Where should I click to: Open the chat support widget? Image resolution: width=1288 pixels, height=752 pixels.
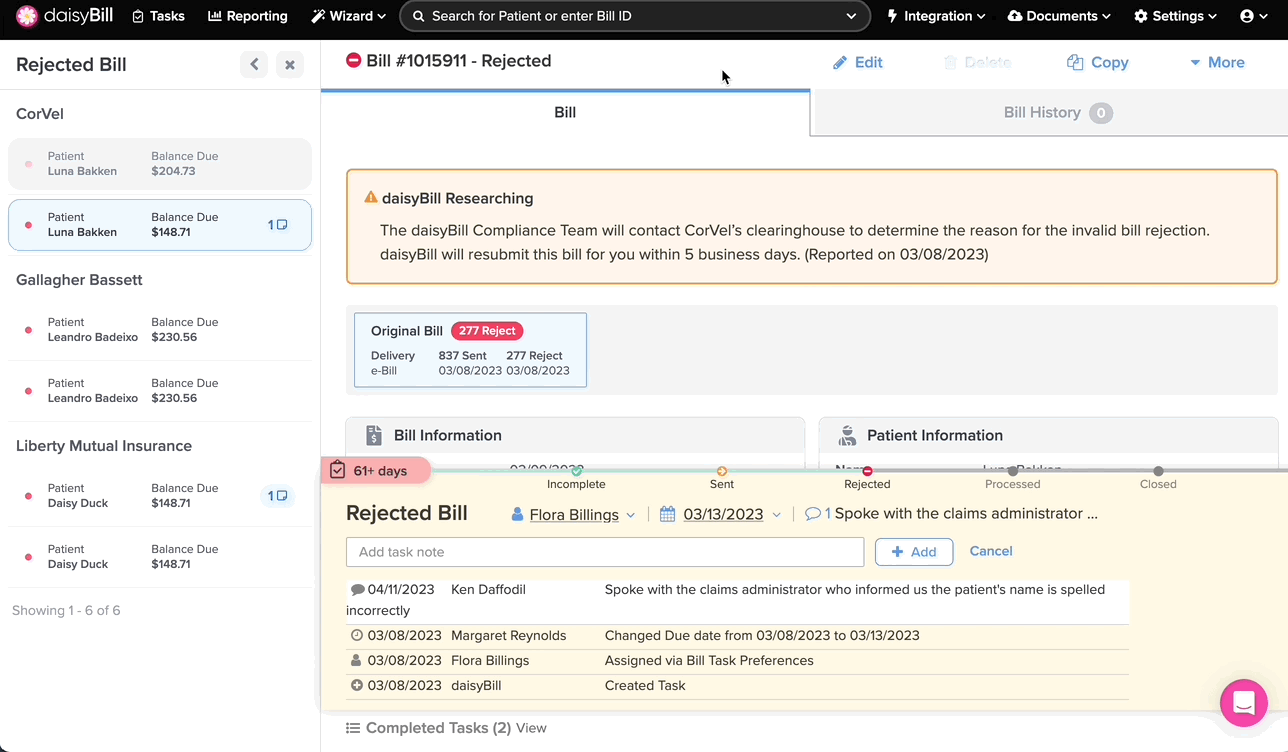click(1244, 703)
